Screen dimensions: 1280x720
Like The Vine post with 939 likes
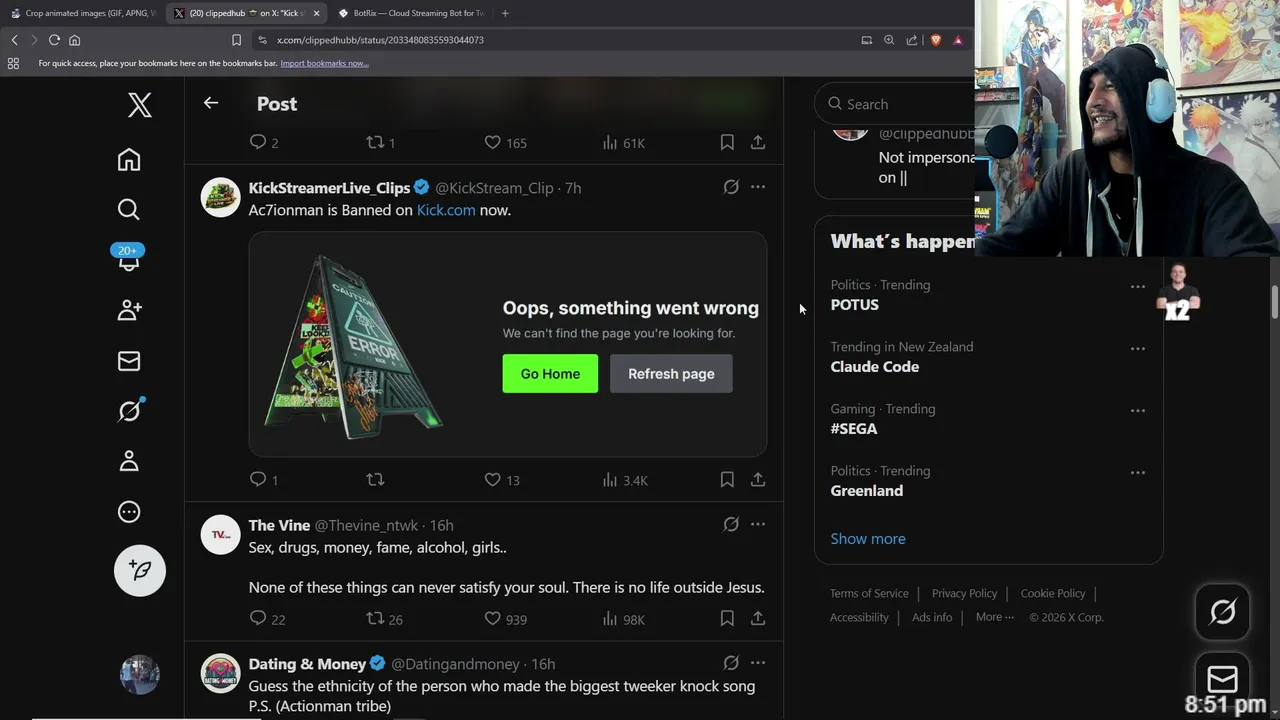(505, 619)
